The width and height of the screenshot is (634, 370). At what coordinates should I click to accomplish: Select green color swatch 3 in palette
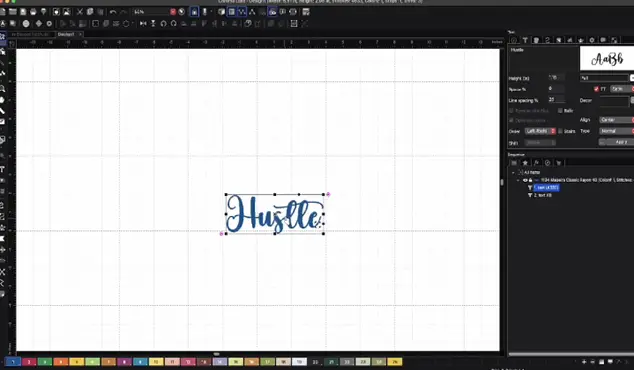(x=45, y=362)
